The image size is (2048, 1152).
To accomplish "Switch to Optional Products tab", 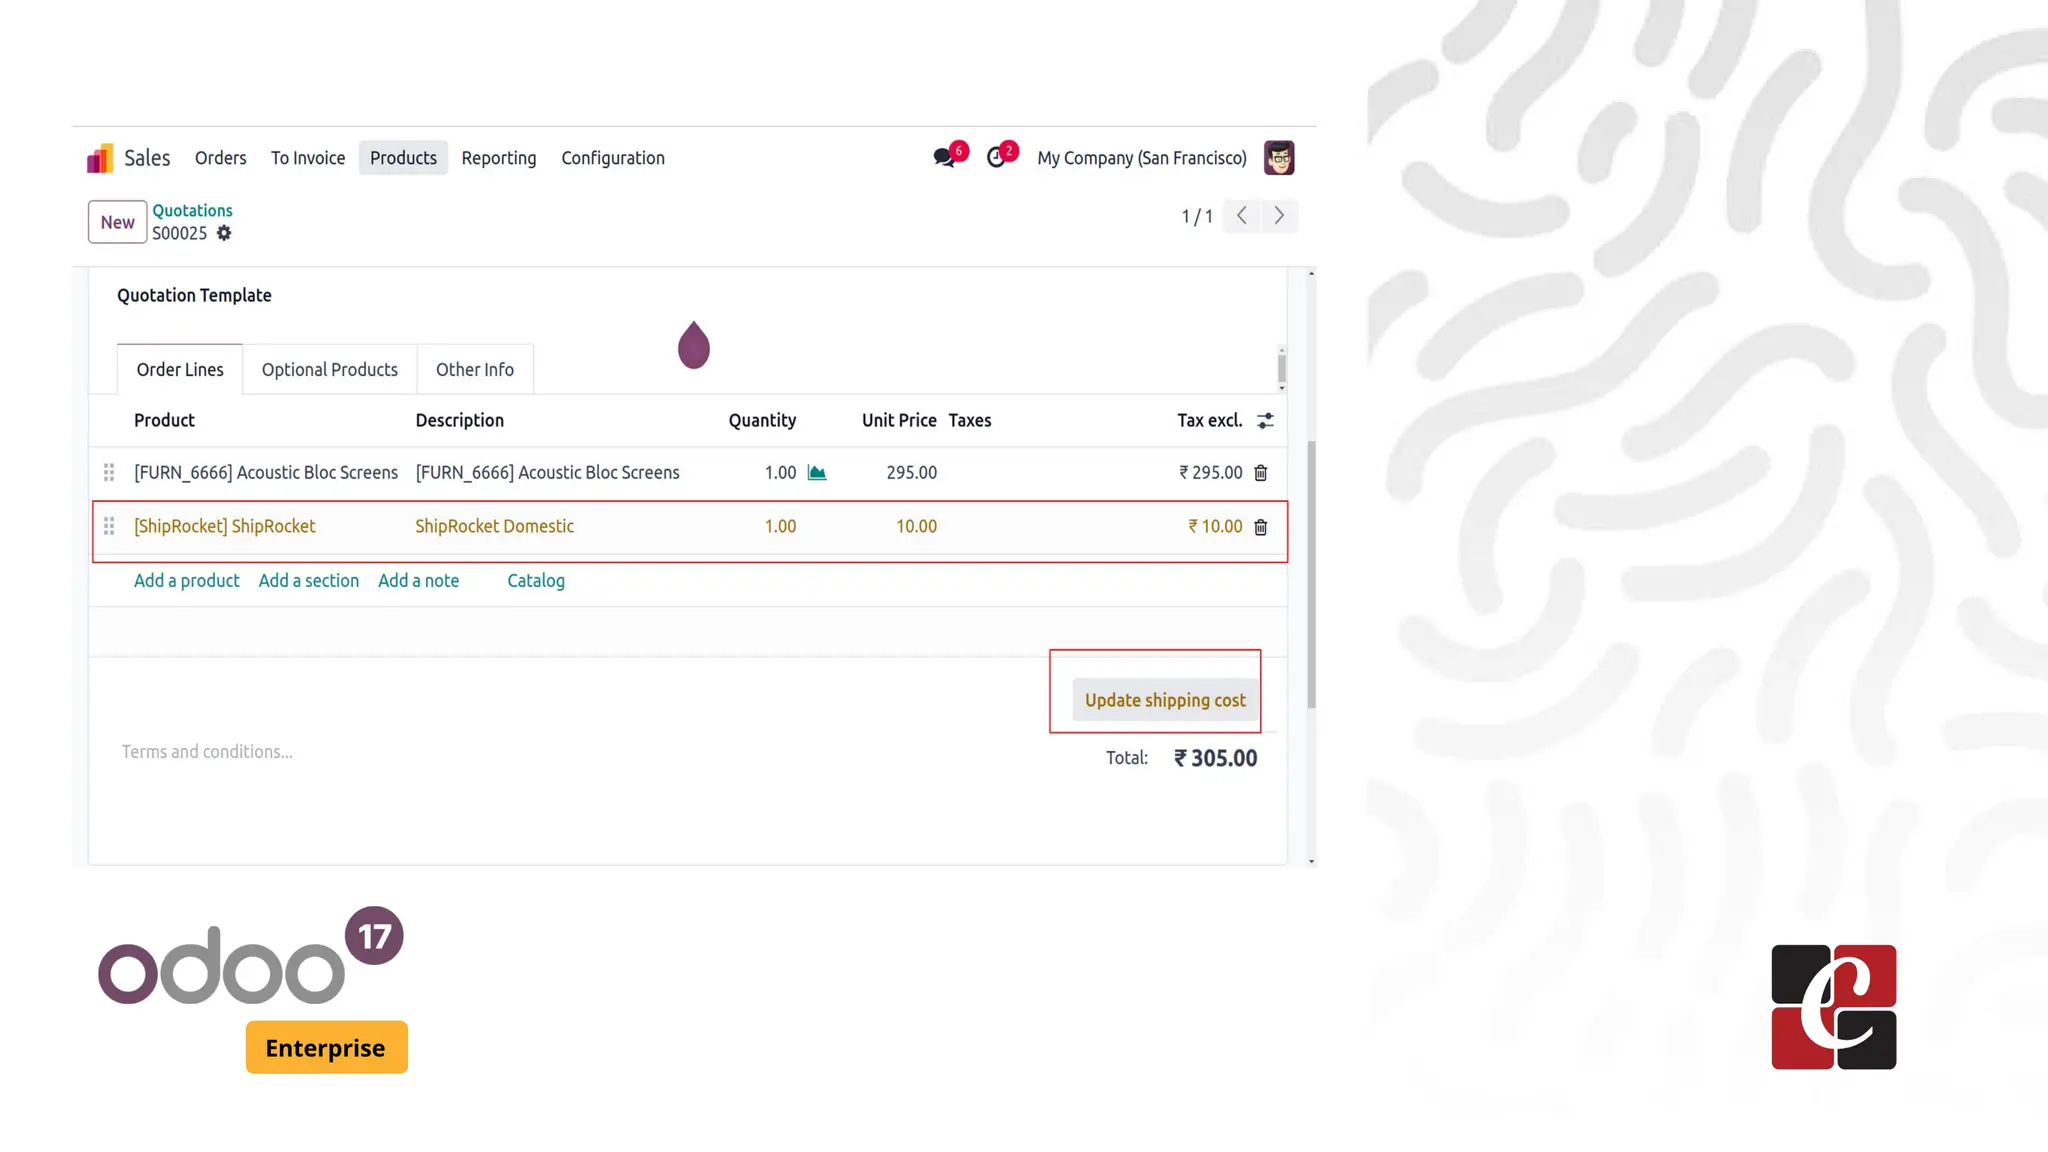I will (x=329, y=370).
